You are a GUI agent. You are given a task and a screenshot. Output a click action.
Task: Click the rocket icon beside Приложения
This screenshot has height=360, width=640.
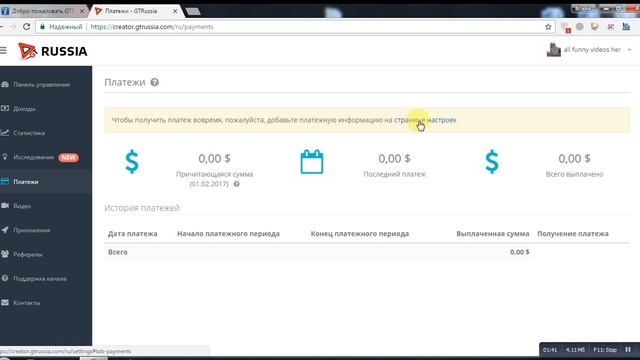click(5, 230)
